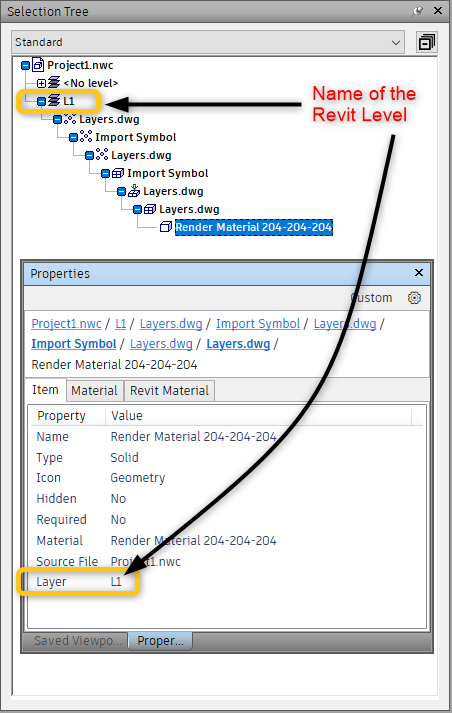
Task: Close the Properties panel
Action: pos(419,272)
